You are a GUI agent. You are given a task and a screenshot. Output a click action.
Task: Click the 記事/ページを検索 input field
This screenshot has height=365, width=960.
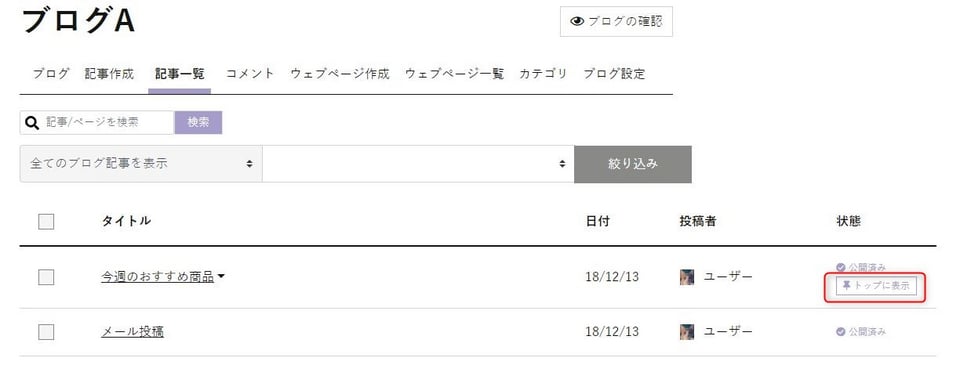click(97, 122)
